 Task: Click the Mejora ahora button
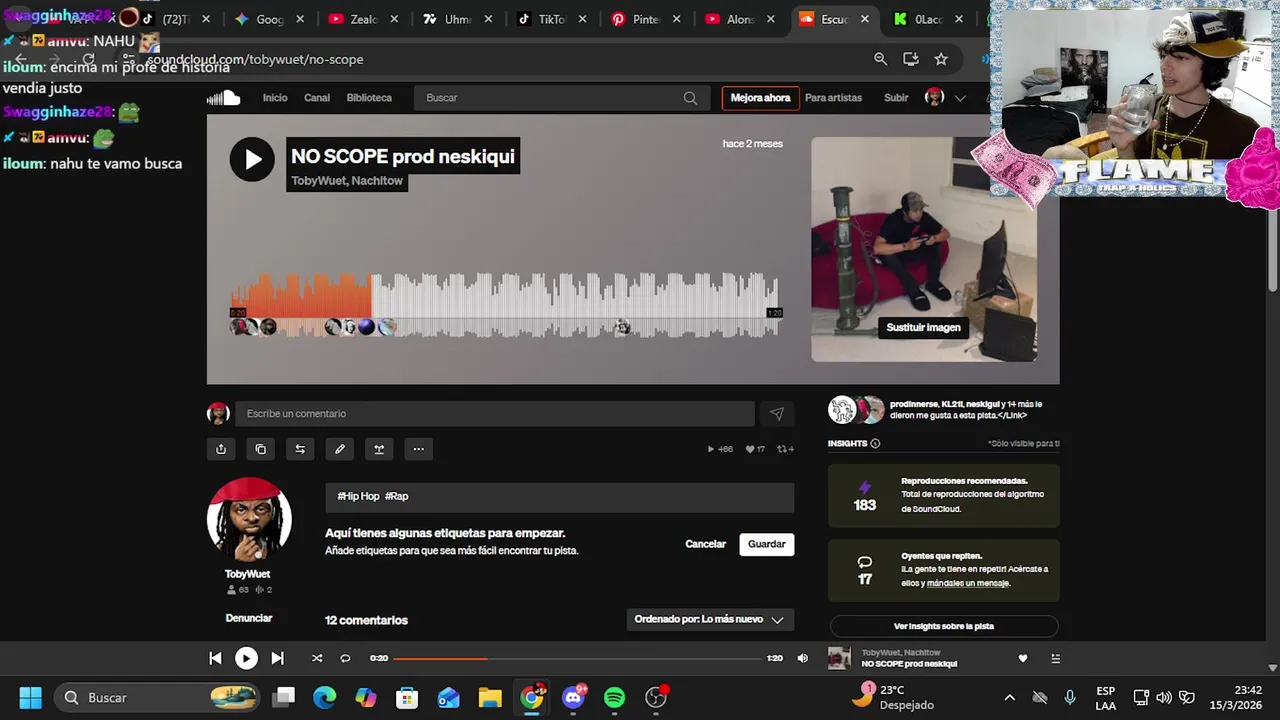(x=760, y=98)
